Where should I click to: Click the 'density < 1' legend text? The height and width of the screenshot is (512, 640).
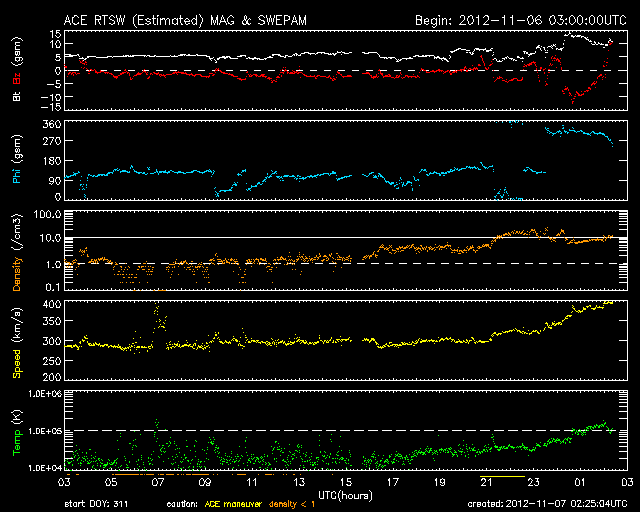point(292,504)
